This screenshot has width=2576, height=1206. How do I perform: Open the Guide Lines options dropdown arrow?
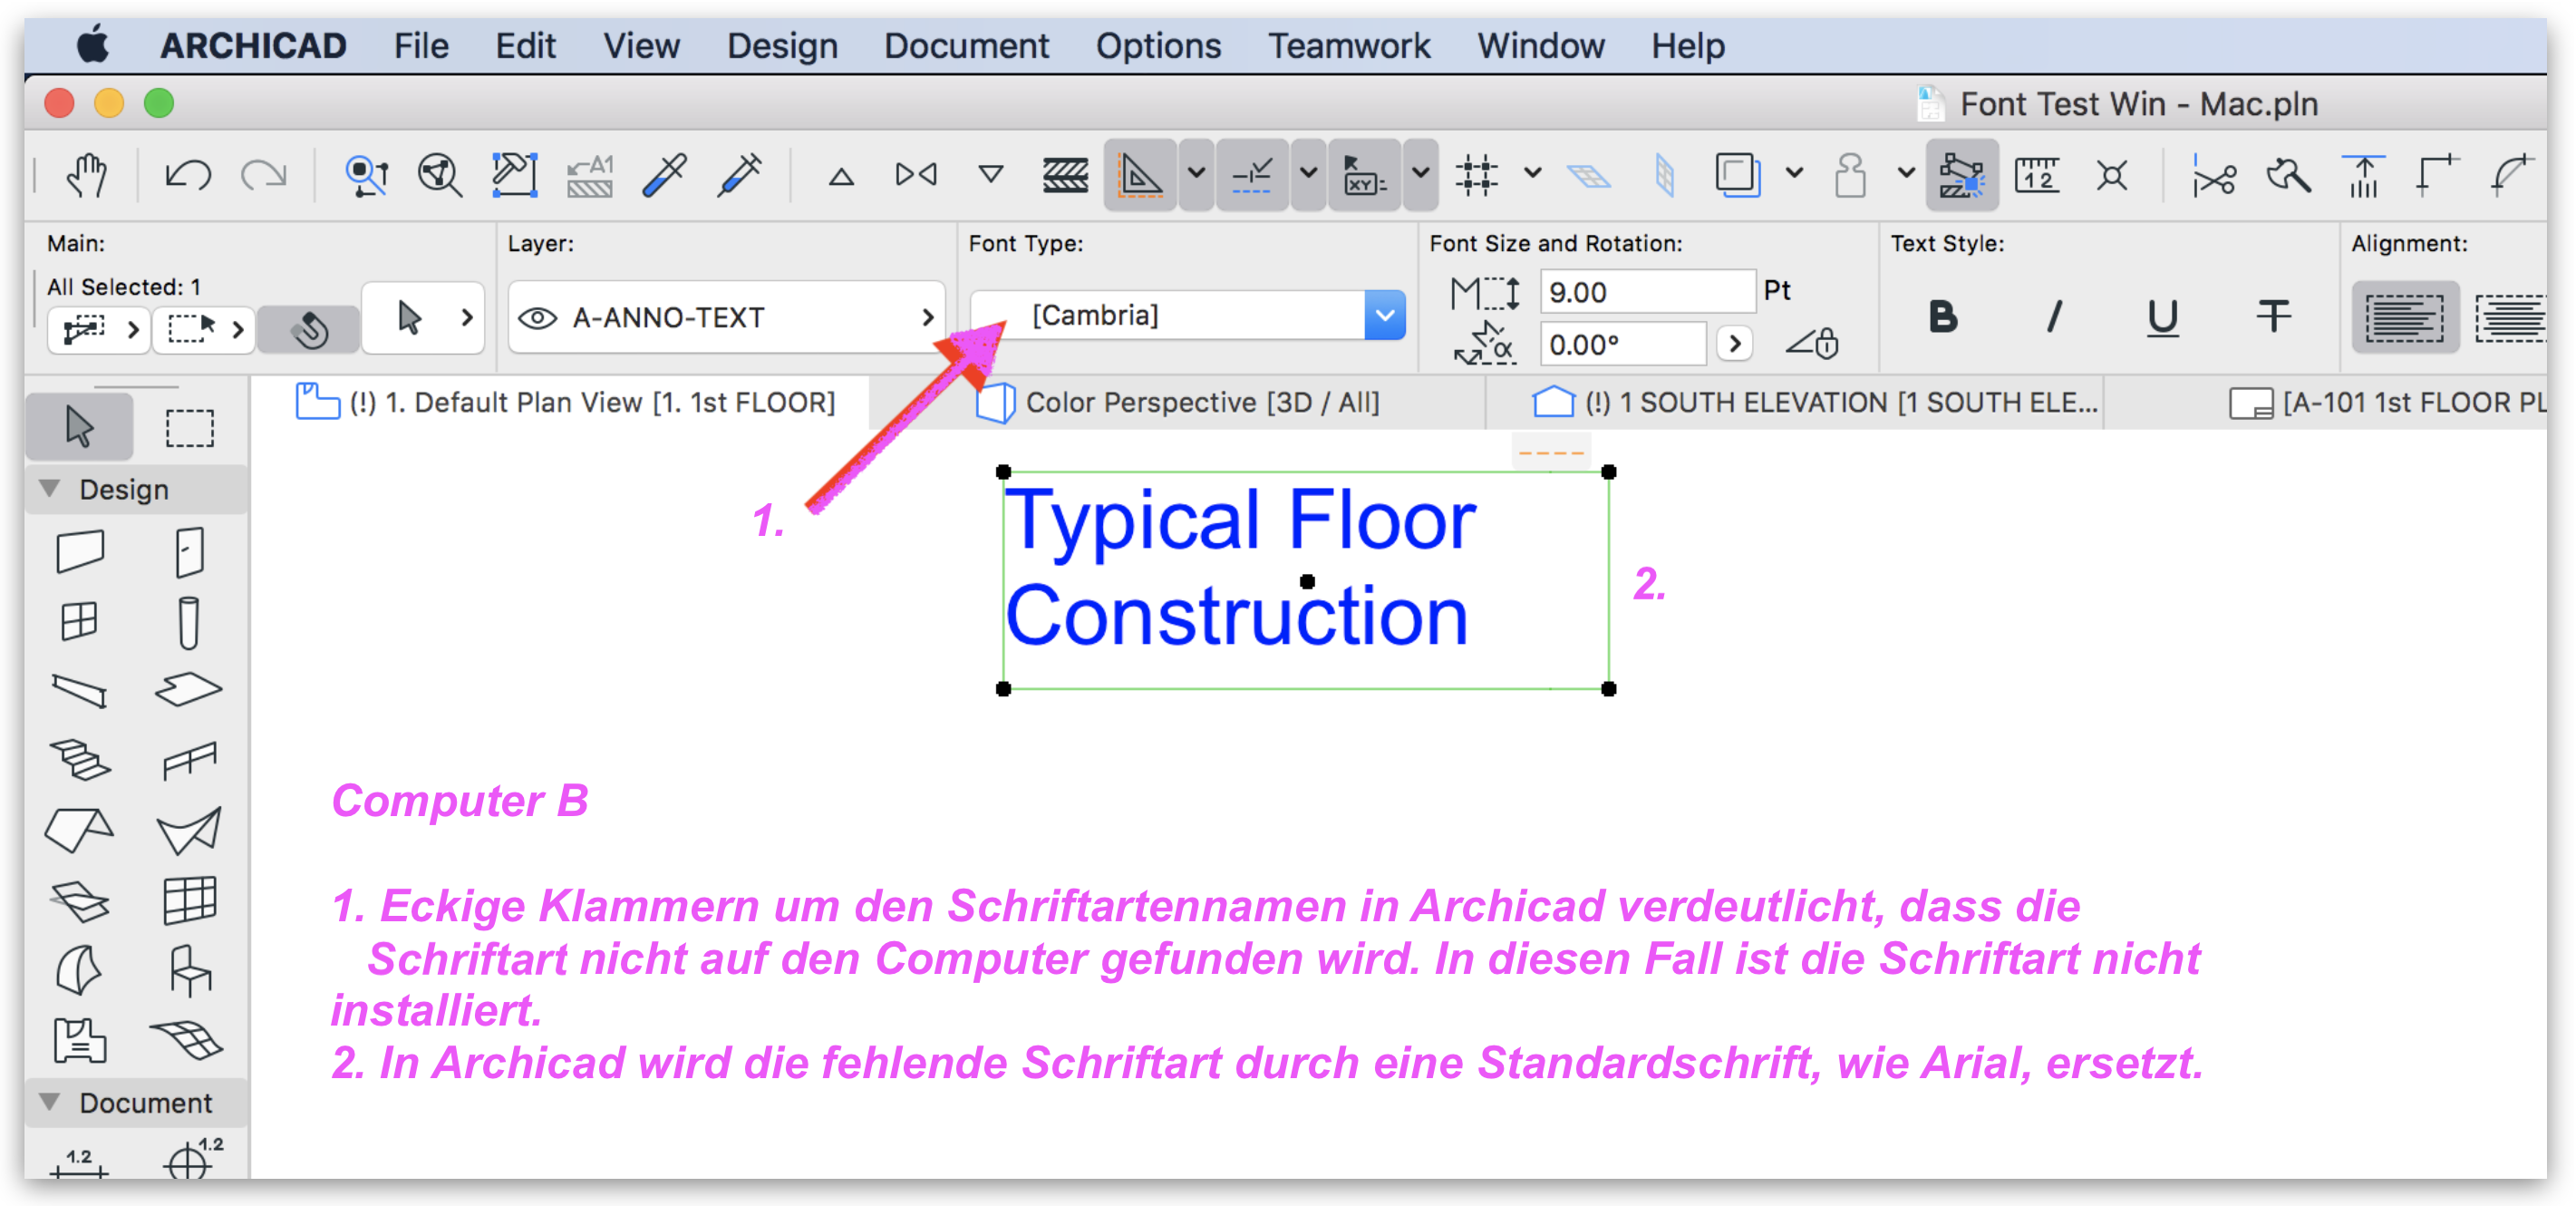pos(1196,175)
